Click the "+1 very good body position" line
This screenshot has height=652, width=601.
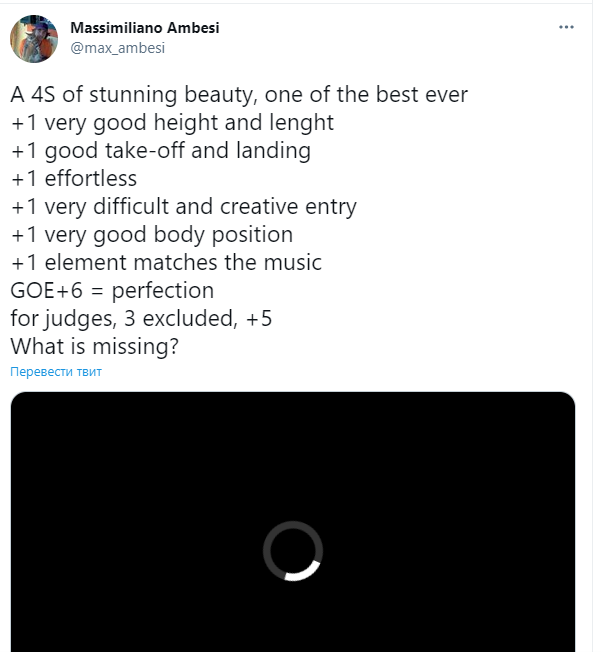click(152, 235)
